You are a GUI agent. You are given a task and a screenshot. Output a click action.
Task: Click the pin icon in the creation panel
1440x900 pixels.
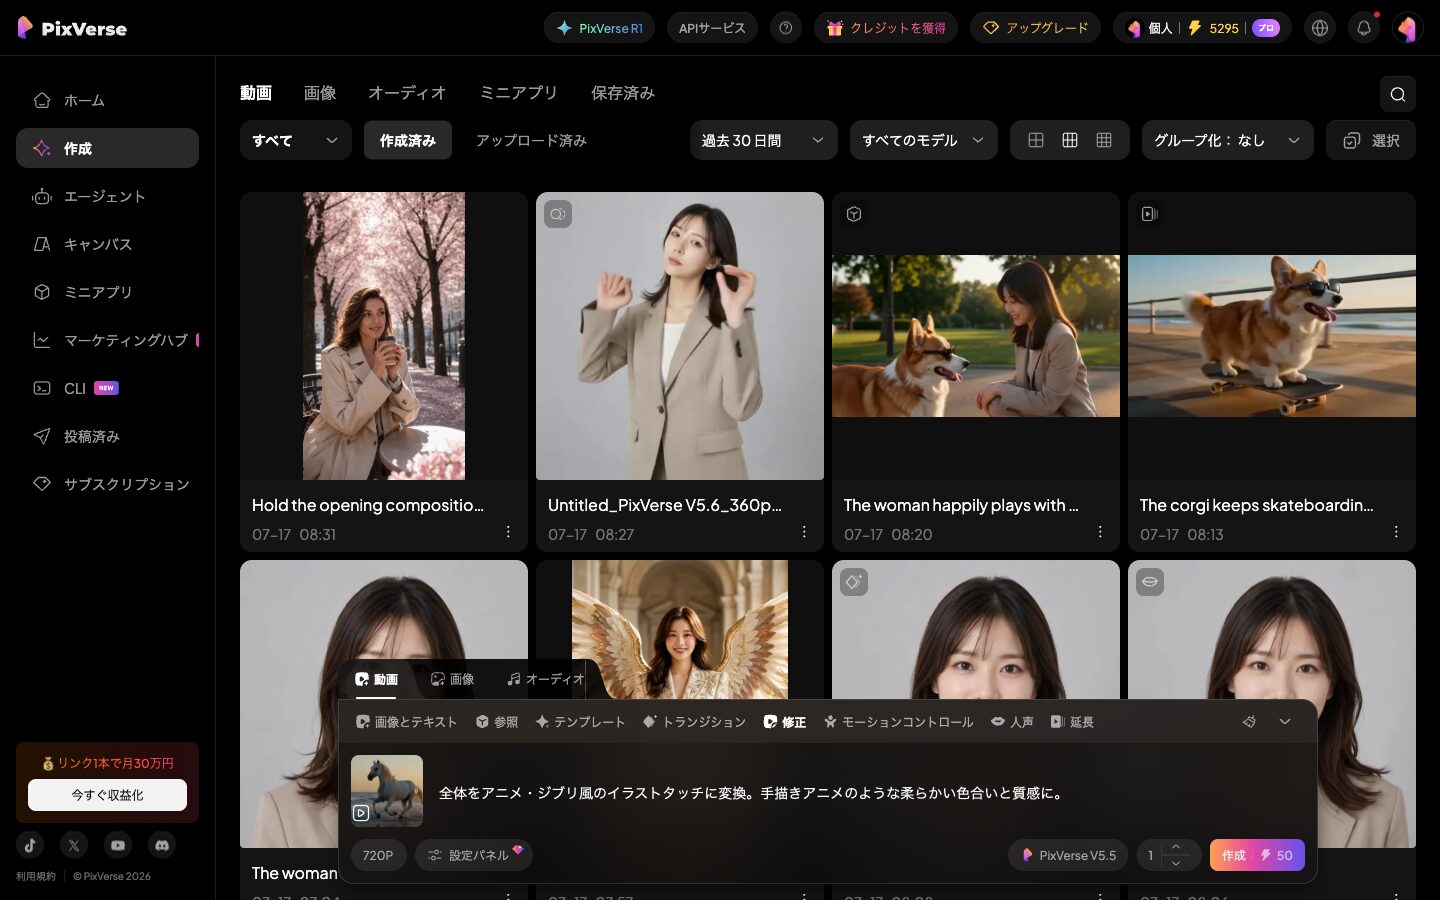(x=1249, y=721)
